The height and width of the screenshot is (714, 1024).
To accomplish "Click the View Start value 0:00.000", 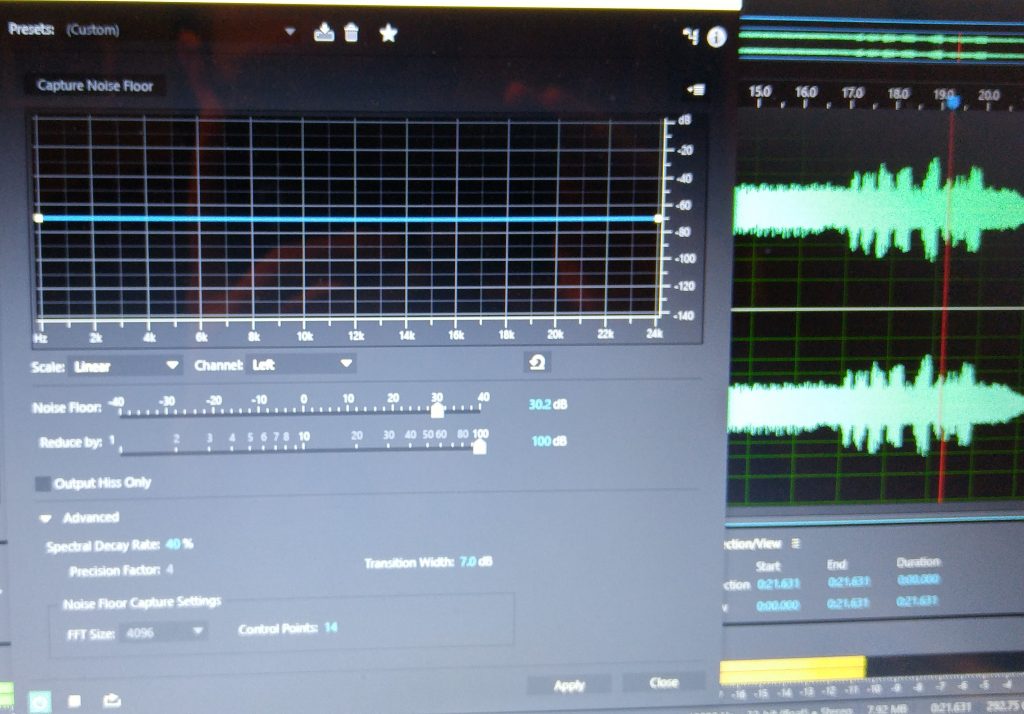I will pos(777,606).
